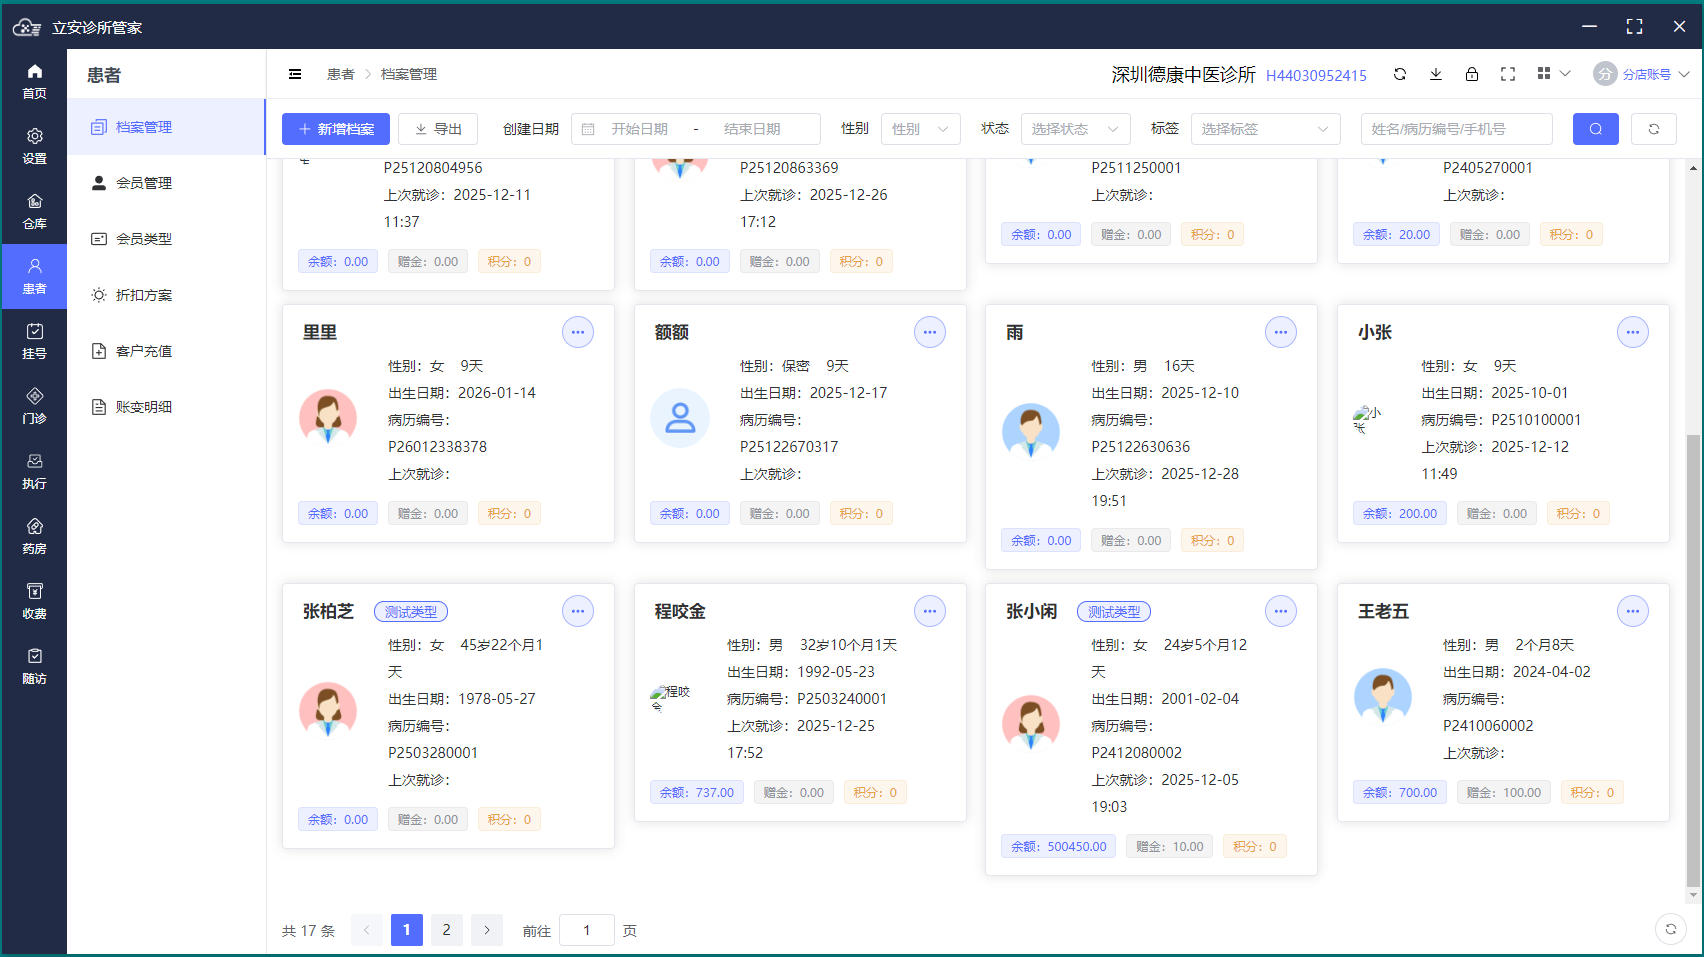Toggle fullscreen icon in top bar
Screen dimensions: 1704x957
[1508, 74]
